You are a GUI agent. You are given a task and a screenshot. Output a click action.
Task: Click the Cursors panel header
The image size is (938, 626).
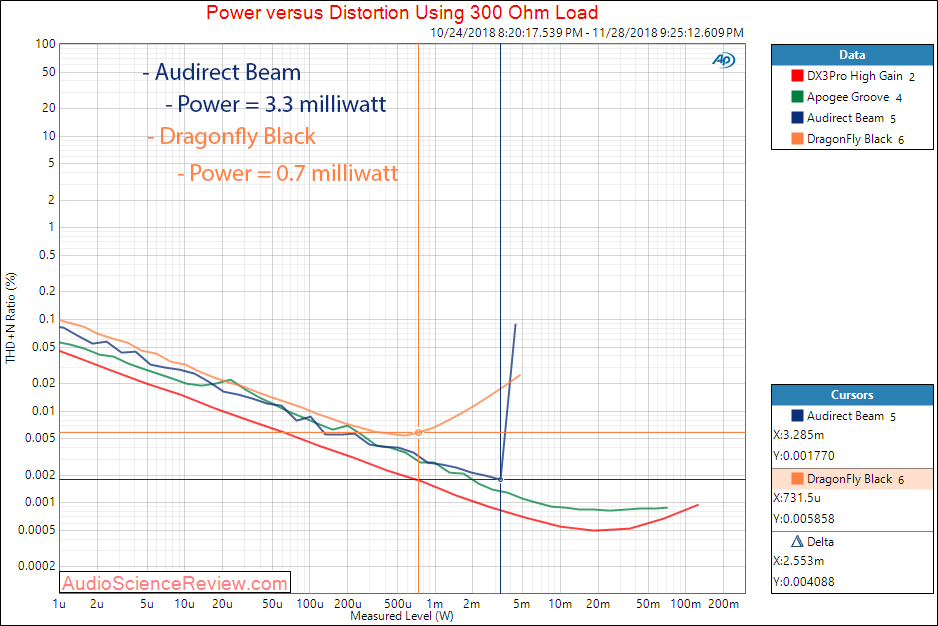tap(852, 395)
